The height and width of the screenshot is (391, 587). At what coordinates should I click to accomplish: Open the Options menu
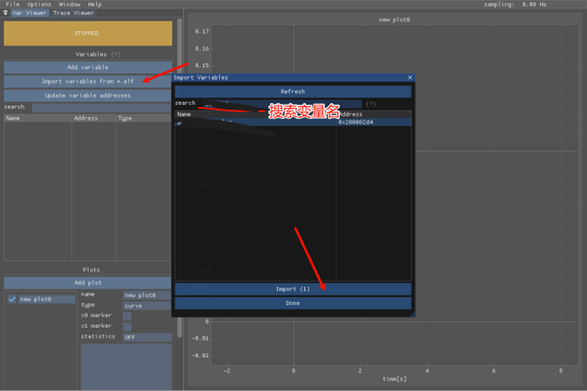(39, 4)
